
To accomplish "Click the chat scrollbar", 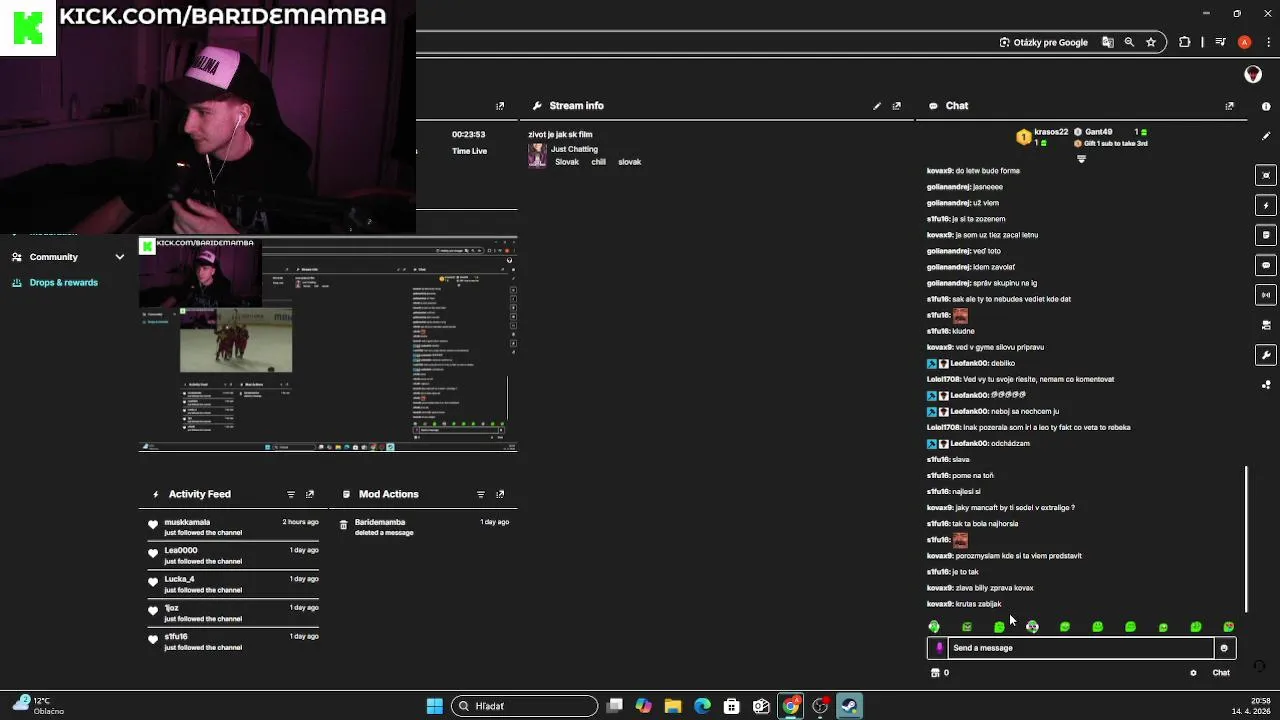I will tap(1246, 538).
